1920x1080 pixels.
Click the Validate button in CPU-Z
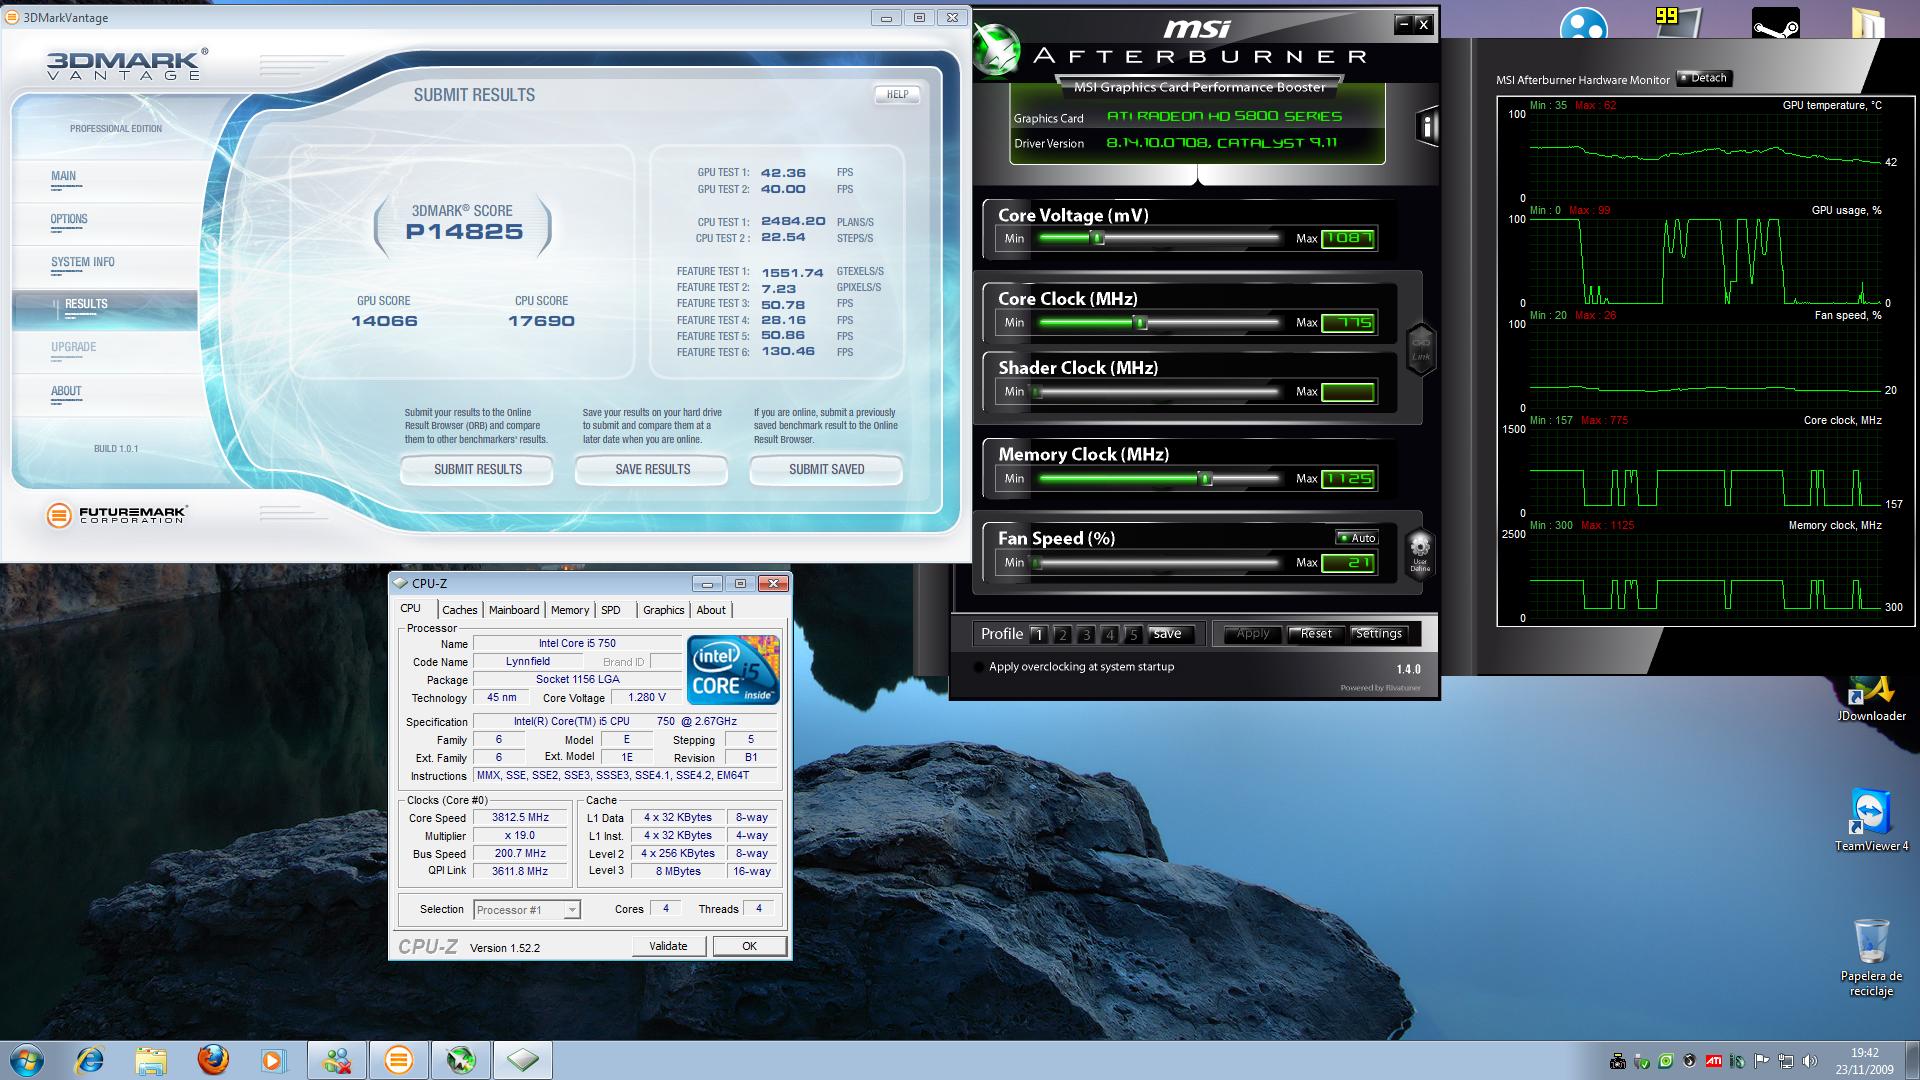(668, 946)
